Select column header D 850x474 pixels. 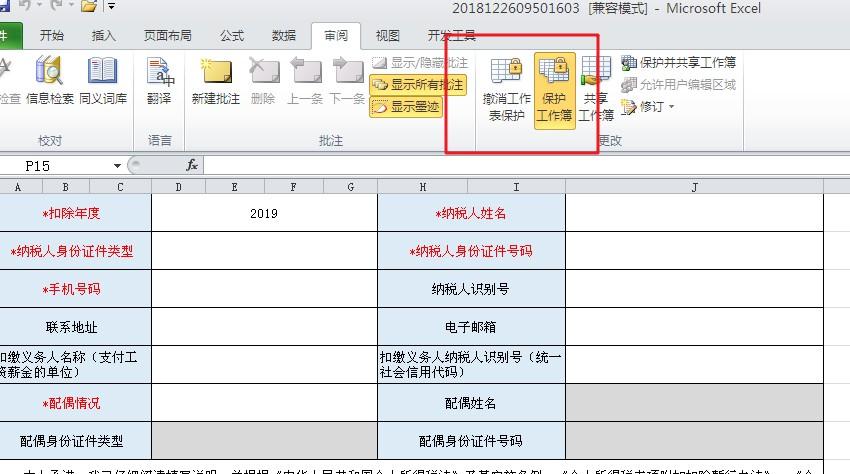[x=178, y=187]
